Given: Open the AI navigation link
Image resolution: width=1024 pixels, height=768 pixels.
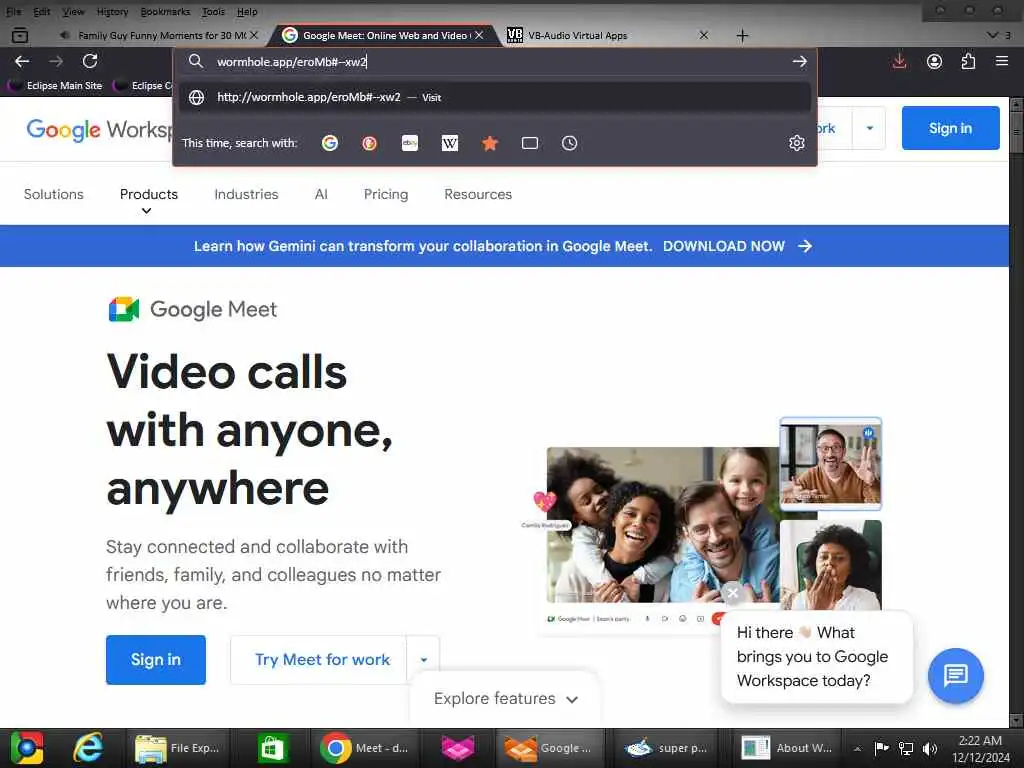Looking at the screenshot, I should (x=321, y=194).
